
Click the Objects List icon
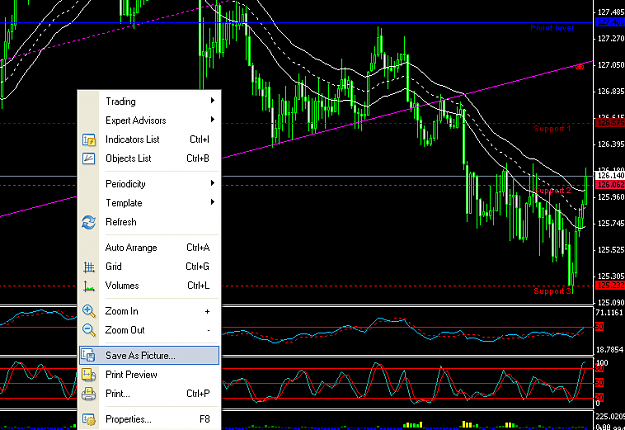pos(88,159)
